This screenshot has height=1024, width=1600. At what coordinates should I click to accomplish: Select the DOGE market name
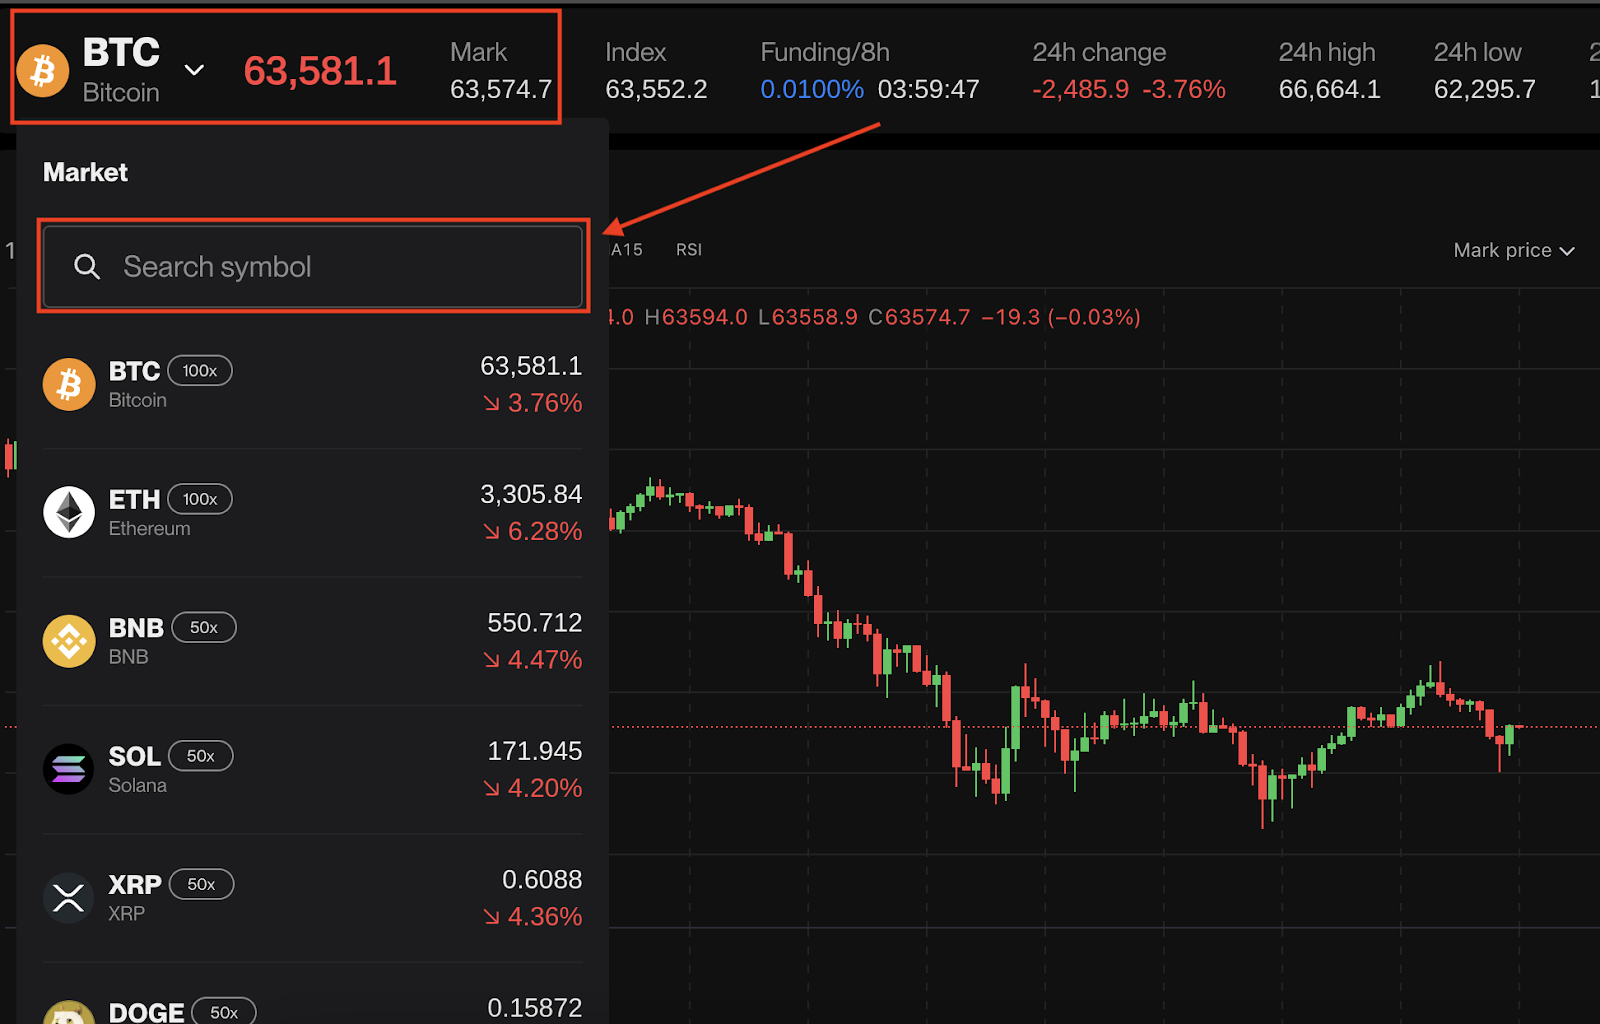(146, 1012)
